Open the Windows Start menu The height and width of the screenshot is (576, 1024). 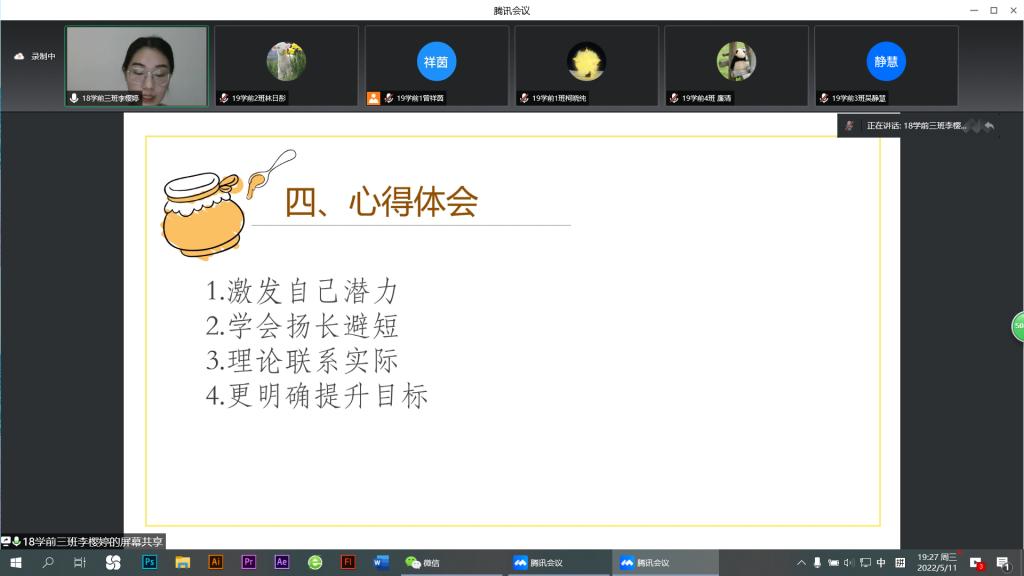click(x=16, y=562)
